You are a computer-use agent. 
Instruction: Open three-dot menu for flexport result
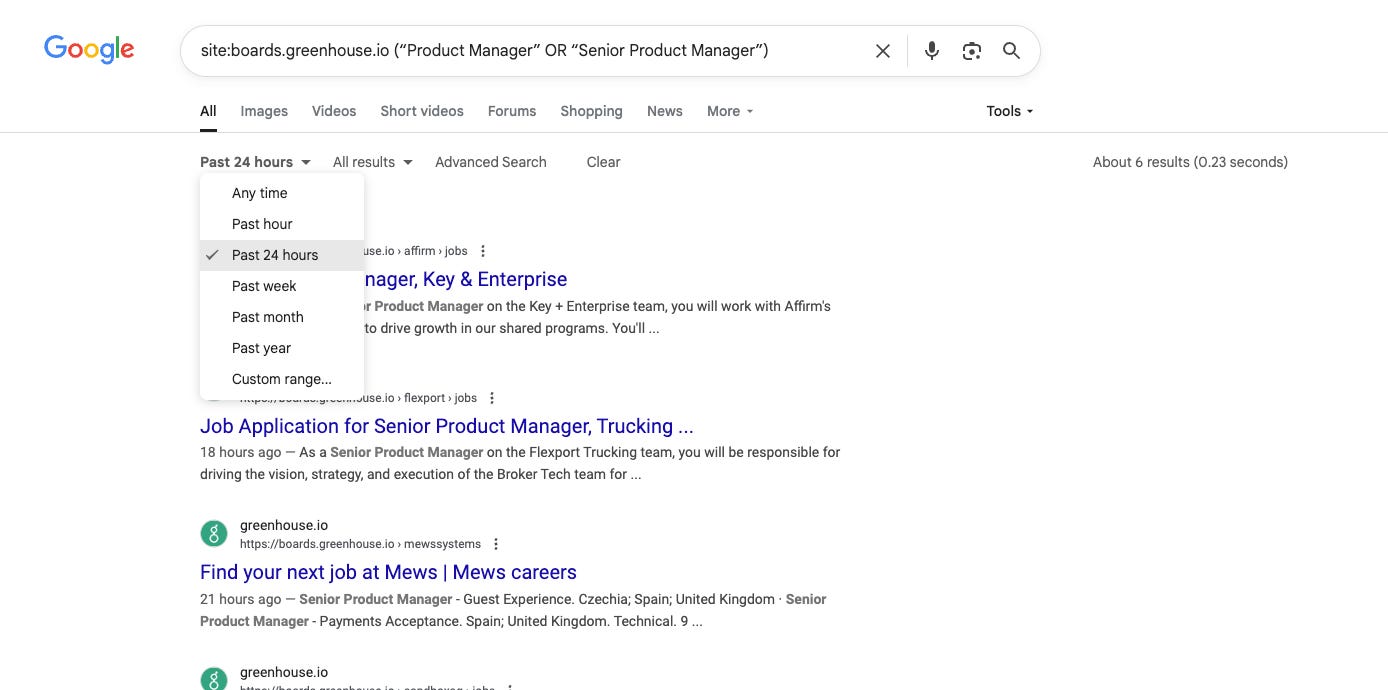[492, 398]
